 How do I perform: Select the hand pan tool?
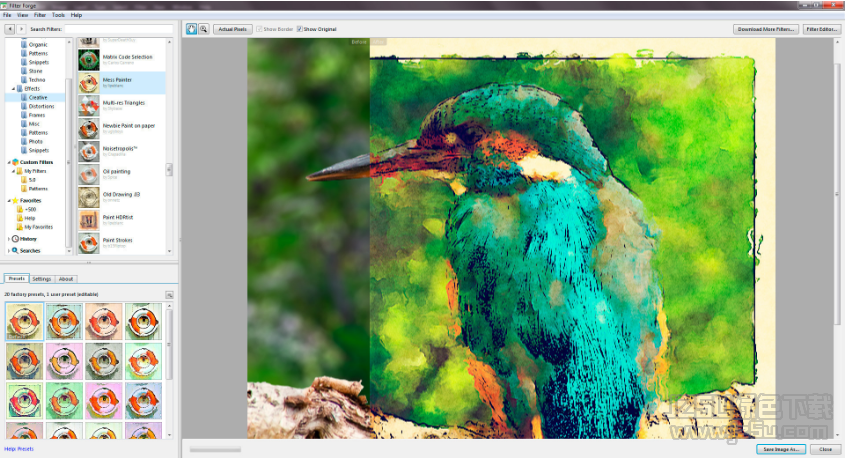[x=192, y=29]
